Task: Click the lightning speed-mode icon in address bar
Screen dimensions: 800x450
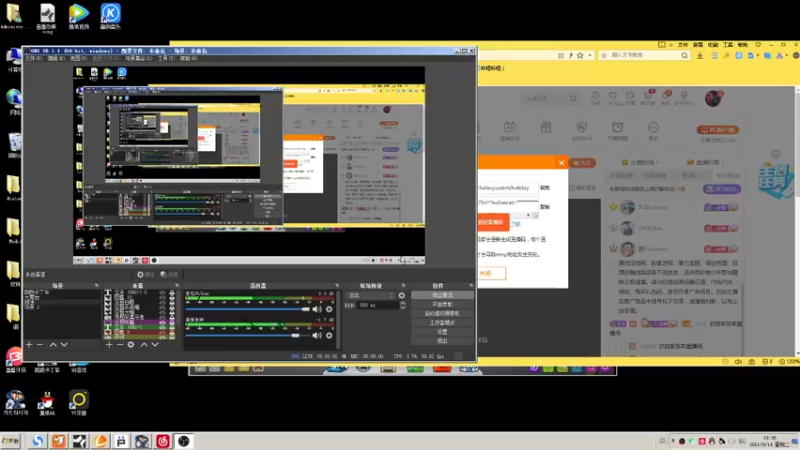Action: point(571,55)
